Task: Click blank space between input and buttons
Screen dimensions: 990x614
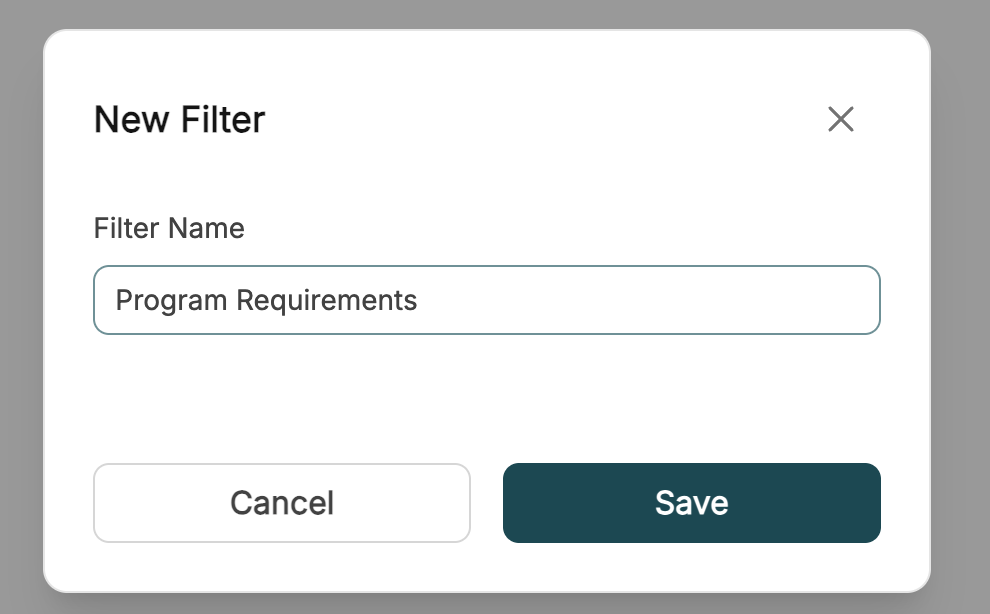Action: (487, 398)
